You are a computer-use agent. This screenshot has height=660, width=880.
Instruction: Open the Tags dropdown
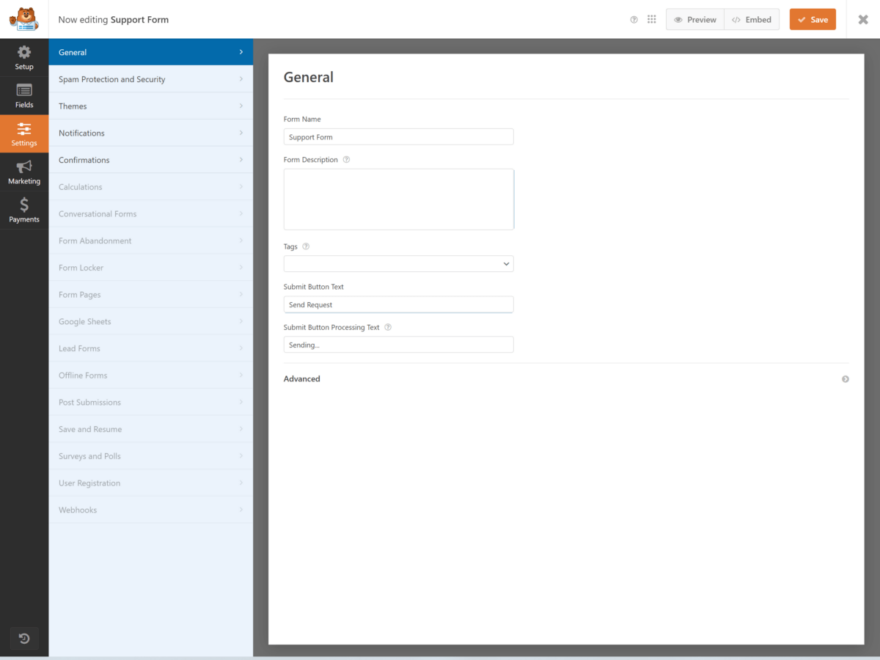click(x=398, y=263)
